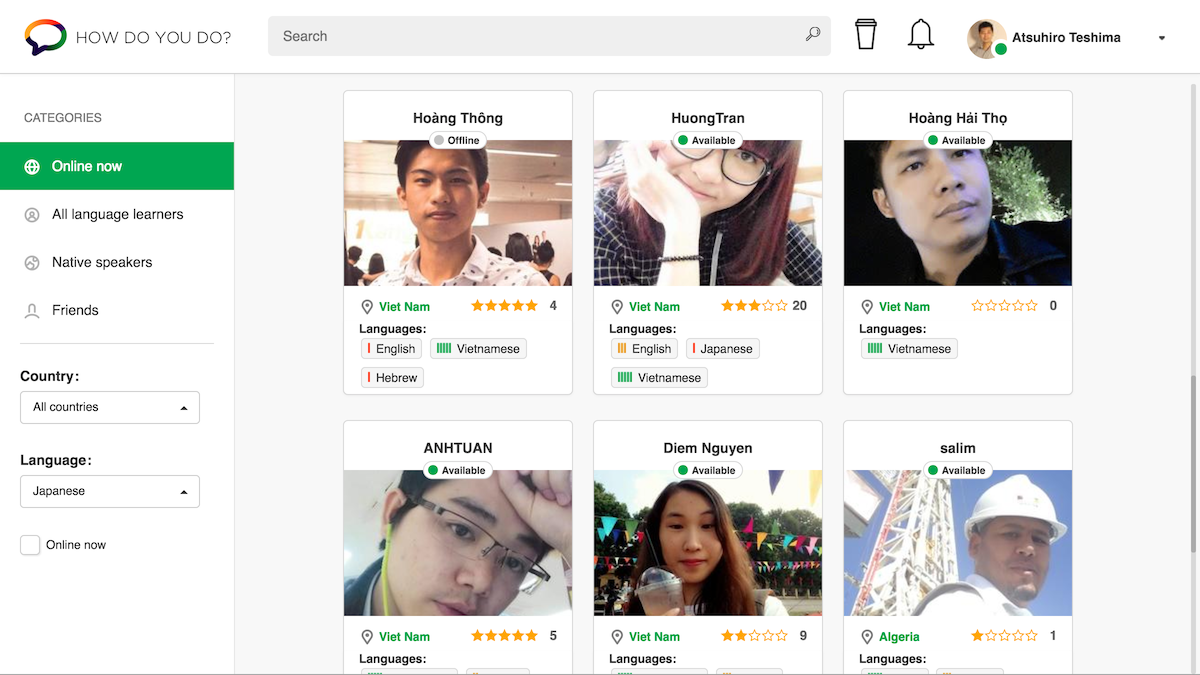Select All language learners category
This screenshot has height=675, width=1200.
[117, 214]
